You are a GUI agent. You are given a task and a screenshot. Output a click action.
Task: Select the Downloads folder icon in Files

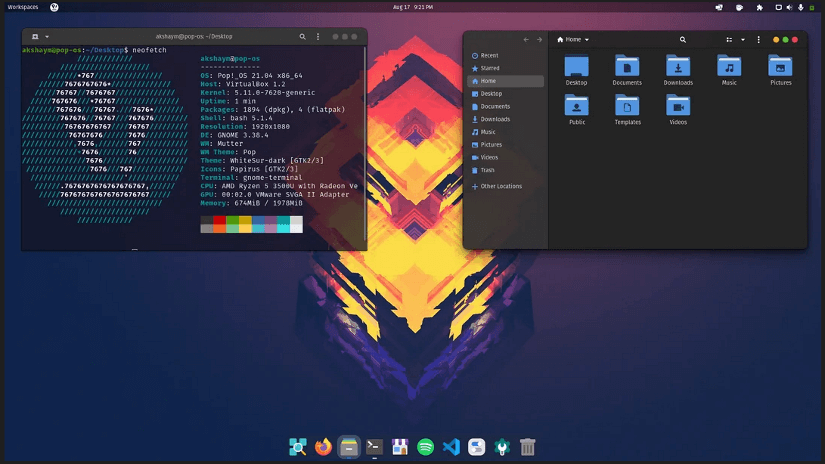click(x=678, y=66)
